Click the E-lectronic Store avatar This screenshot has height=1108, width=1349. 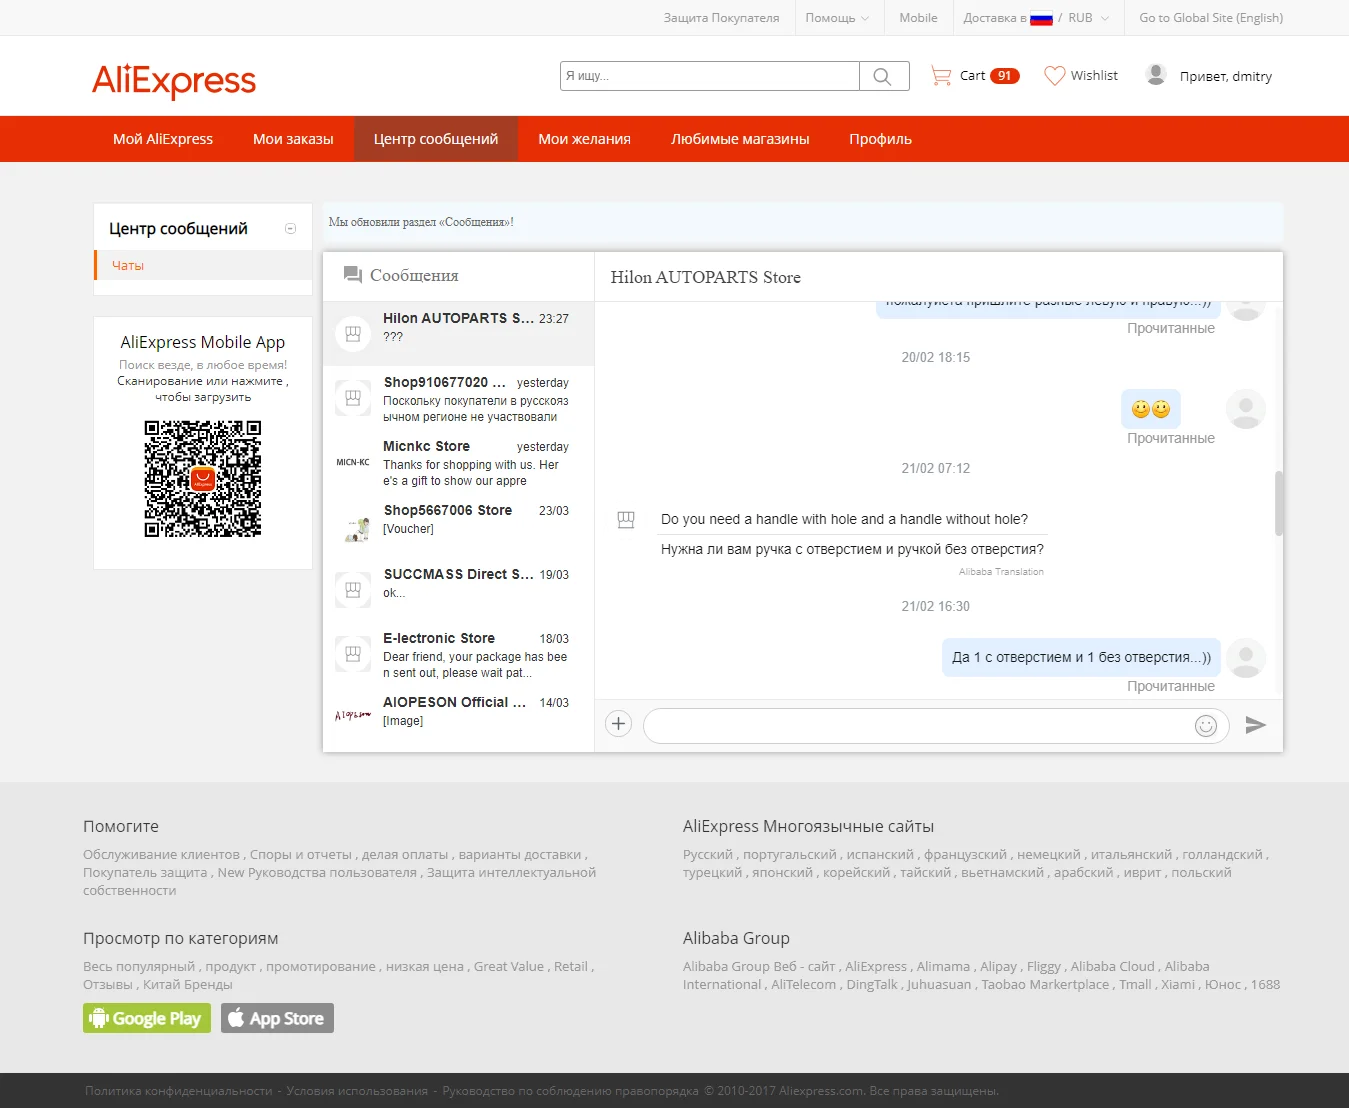click(353, 654)
